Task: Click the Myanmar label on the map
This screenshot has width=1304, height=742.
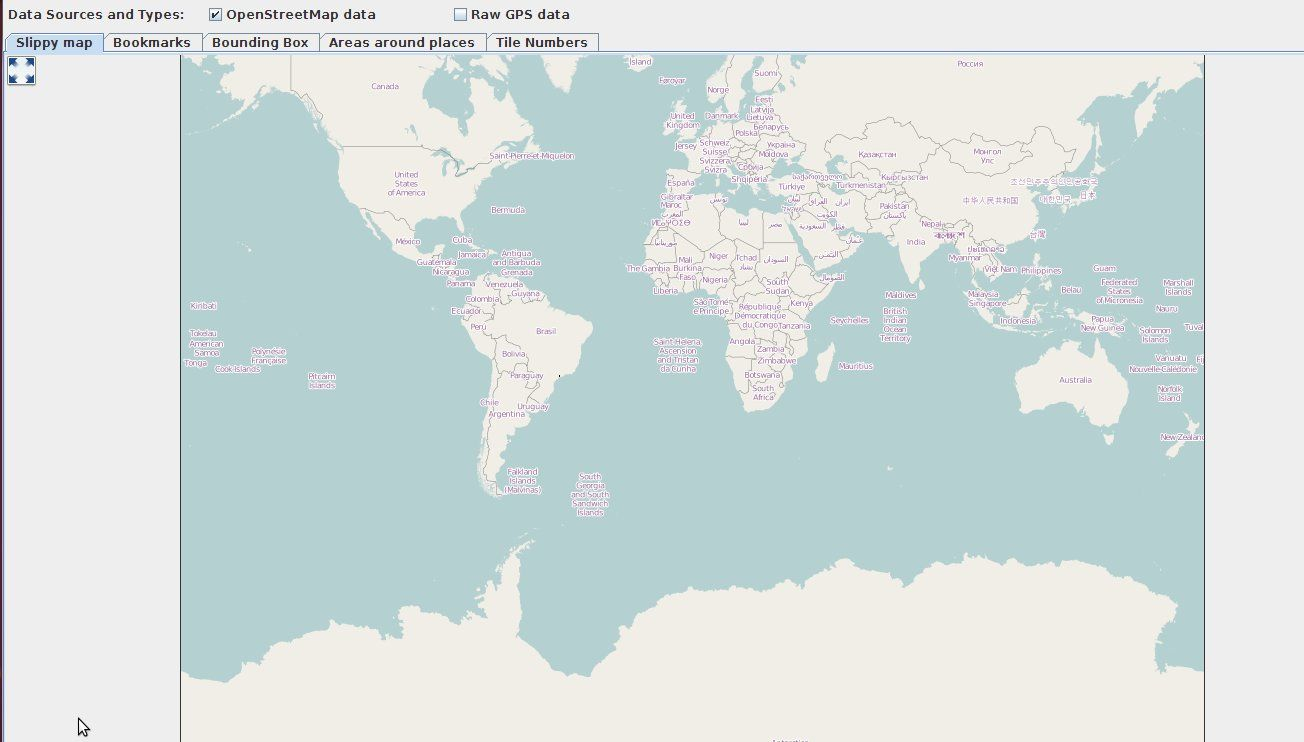Action: (965, 258)
